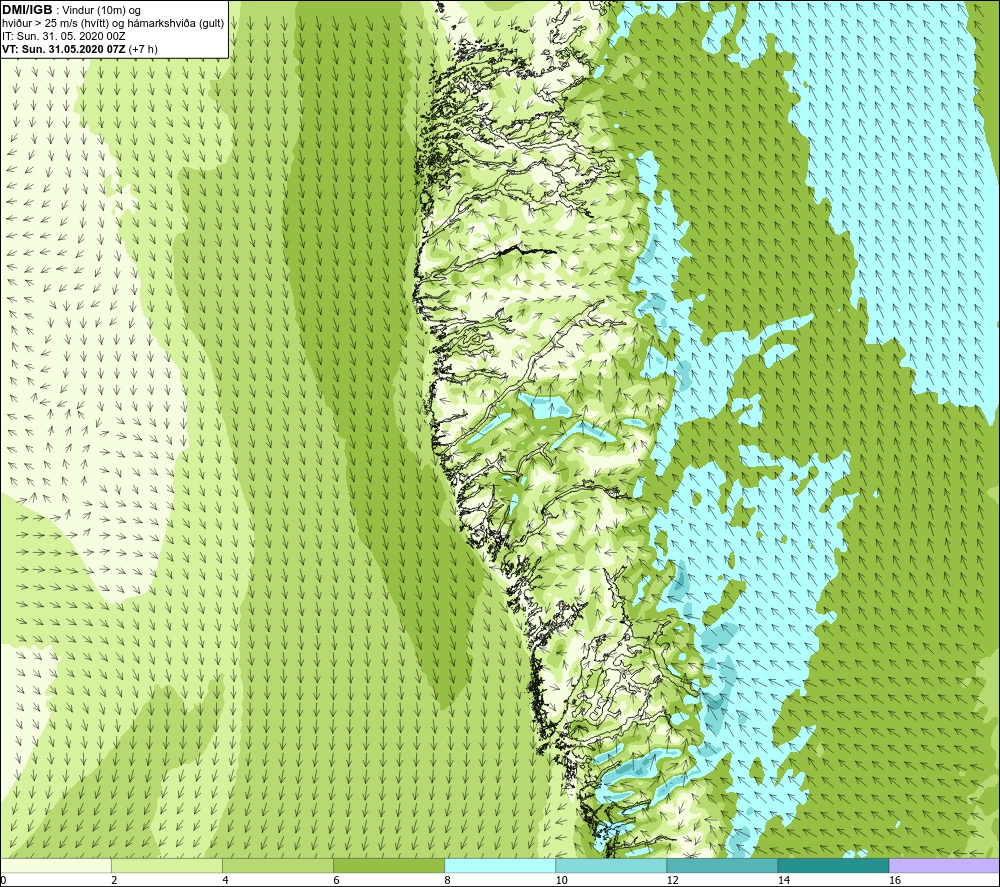This screenshot has height=887, width=1000.
Task: Click the 2–4 m/s light green swatch
Action: tap(167, 865)
